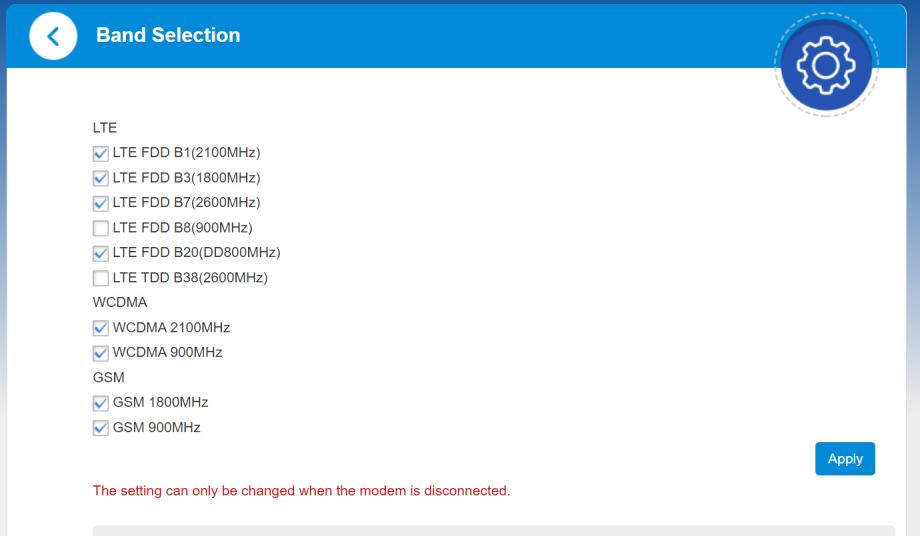Check the LTE TDD B38(2600MHz) box
This screenshot has height=536, width=920.
100,278
